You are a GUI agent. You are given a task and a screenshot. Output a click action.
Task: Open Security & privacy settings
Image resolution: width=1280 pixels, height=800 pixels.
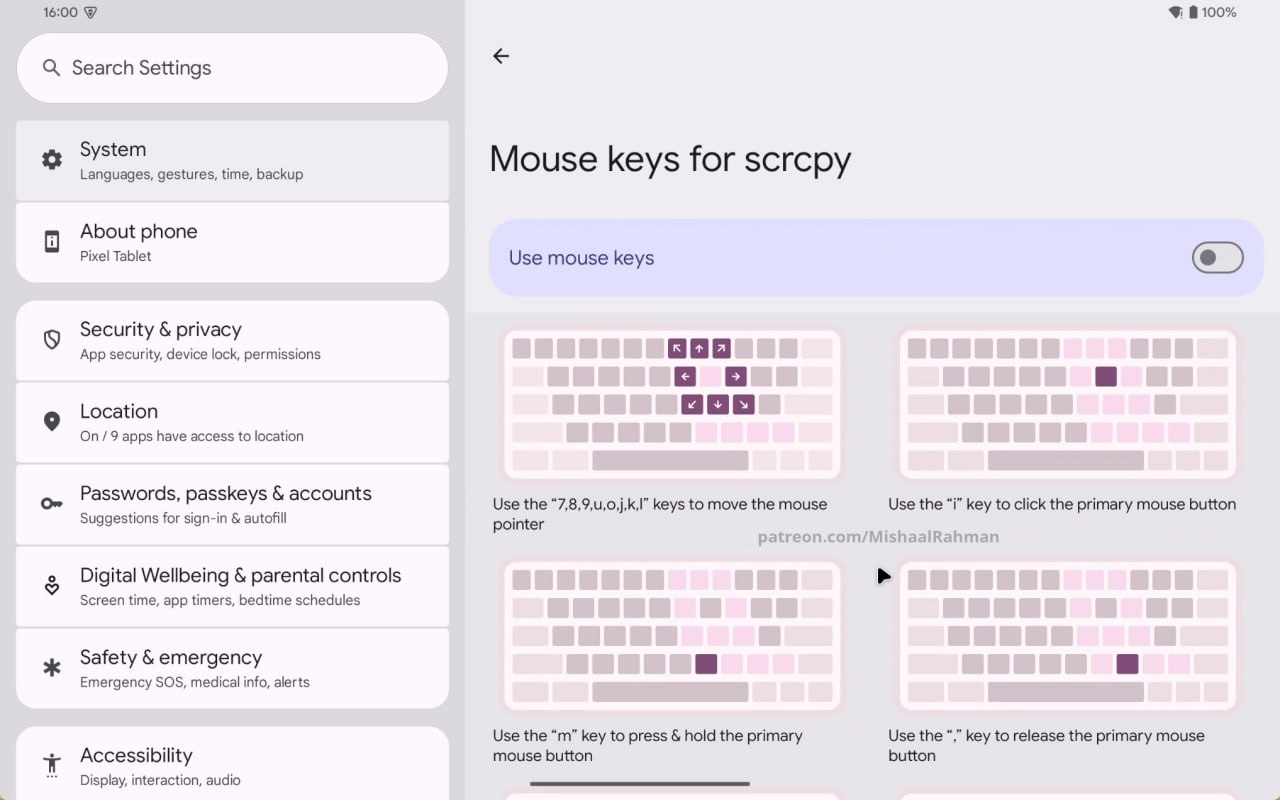point(232,340)
